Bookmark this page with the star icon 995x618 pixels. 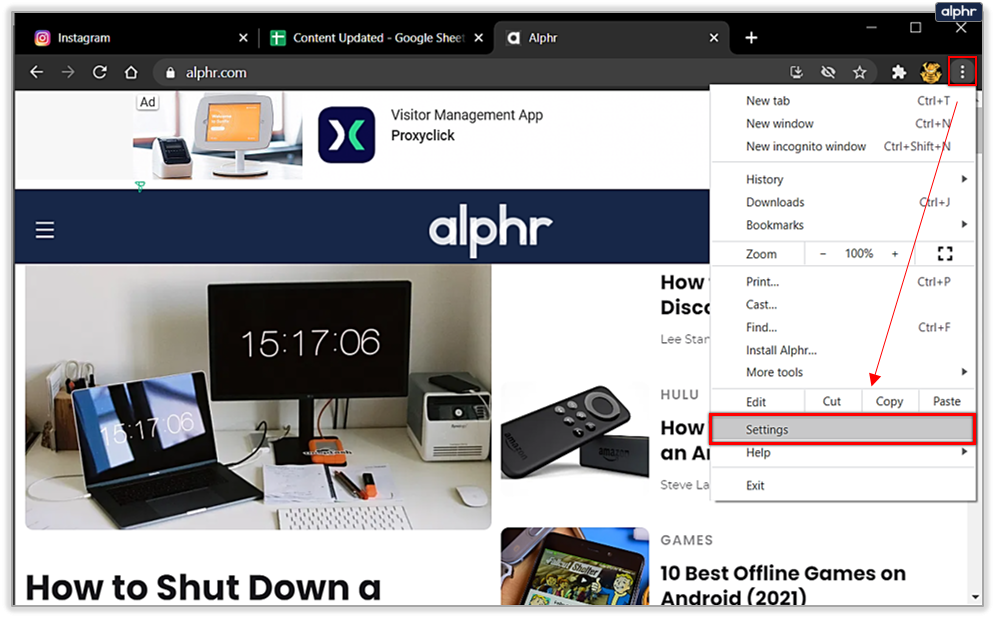click(x=860, y=72)
